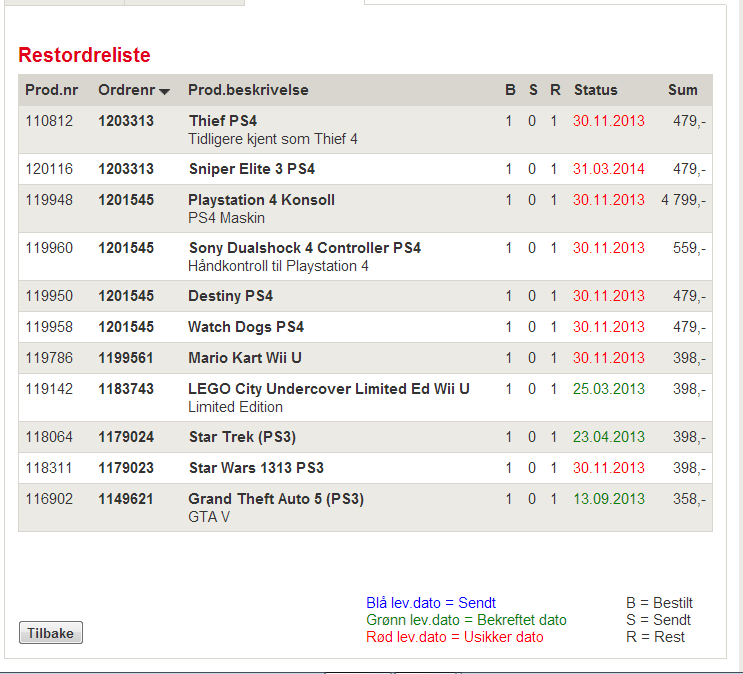The image size is (743, 674).
Task: Click status date 31.03.2014
Action: (609, 169)
